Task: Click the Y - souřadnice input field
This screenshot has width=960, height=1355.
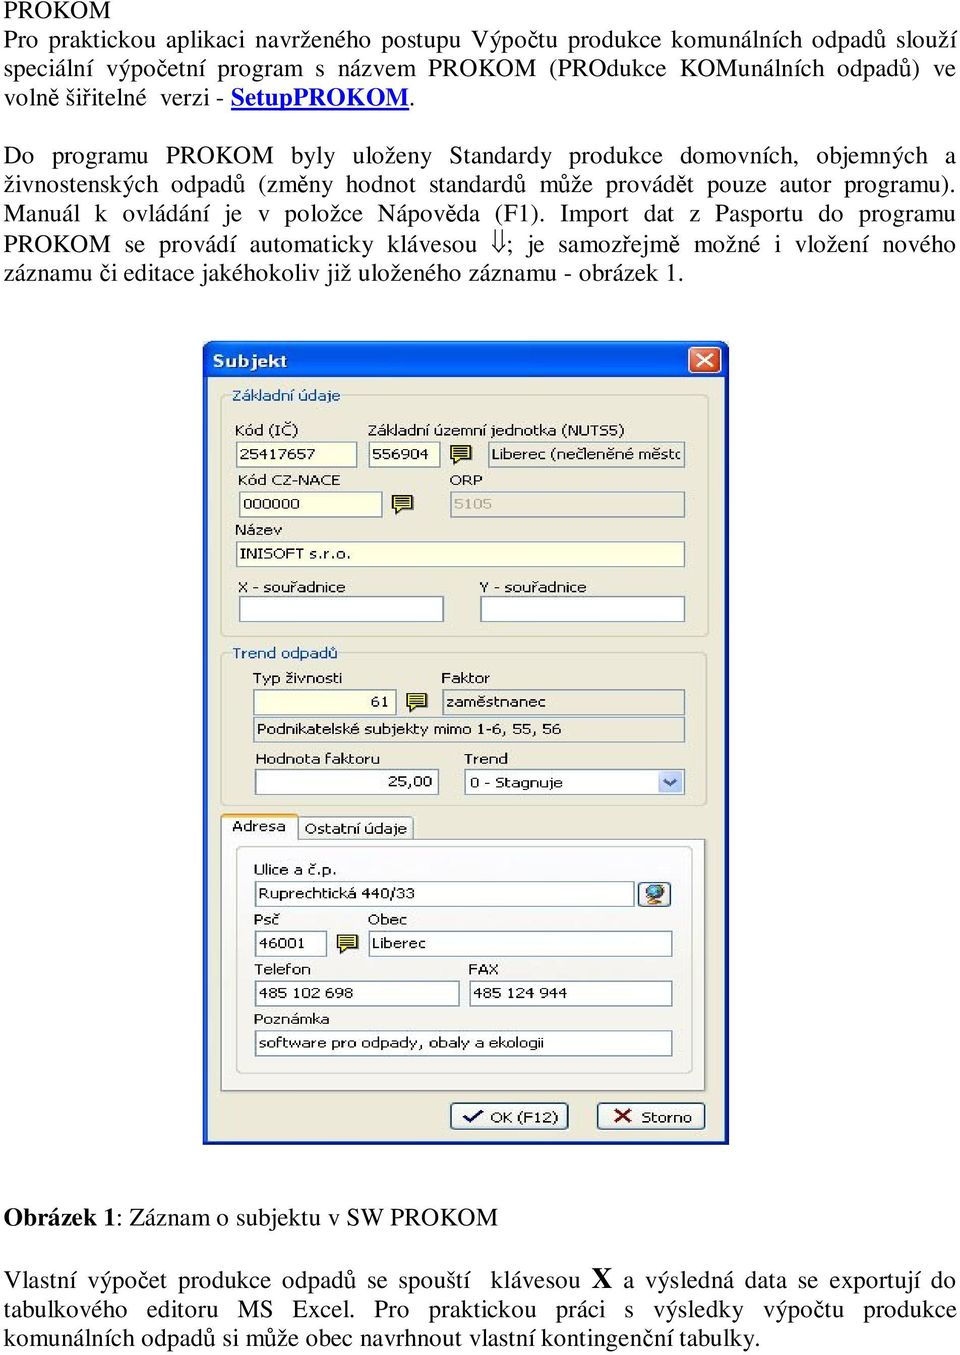Action: [582, 609]
